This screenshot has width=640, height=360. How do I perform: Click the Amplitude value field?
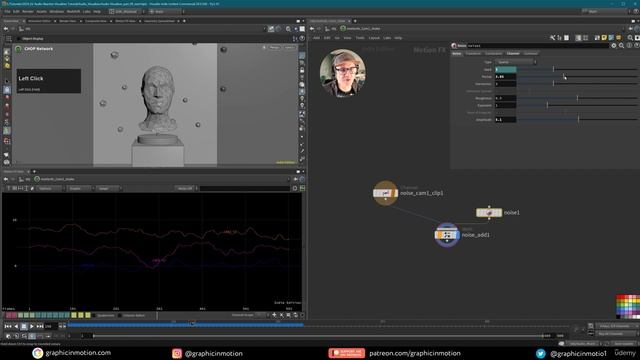point(506,120)
